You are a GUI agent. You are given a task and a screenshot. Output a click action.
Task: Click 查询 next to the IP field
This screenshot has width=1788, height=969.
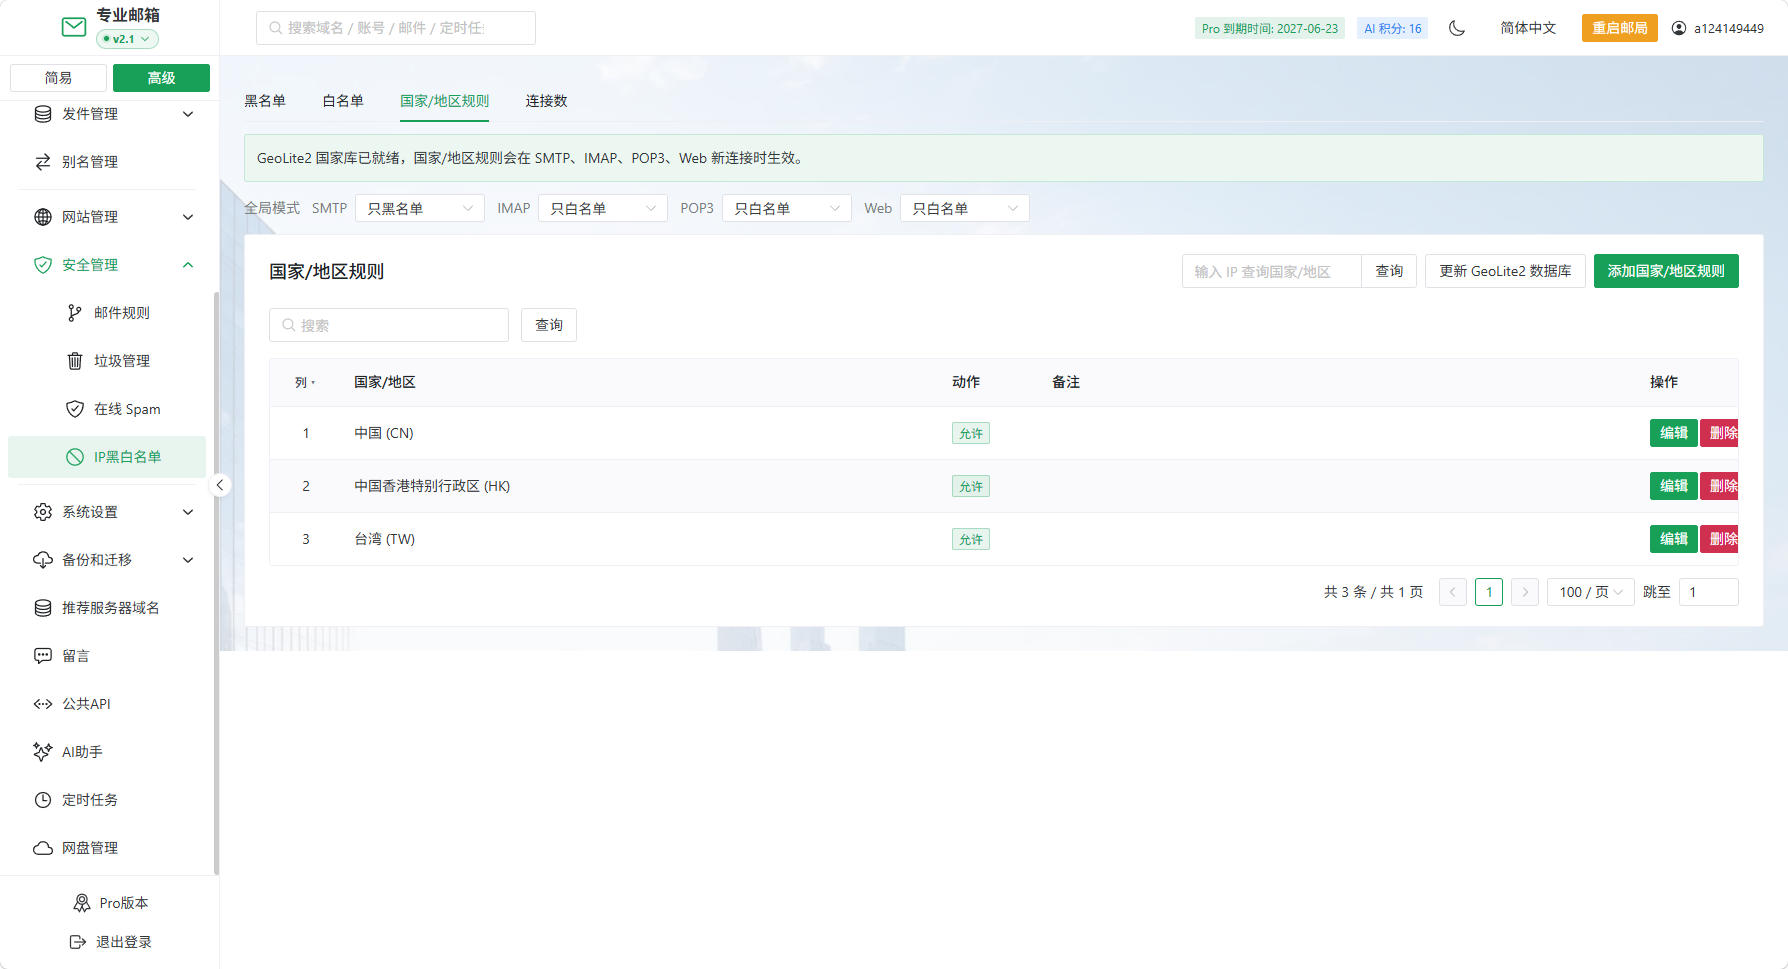[1389, 271]
